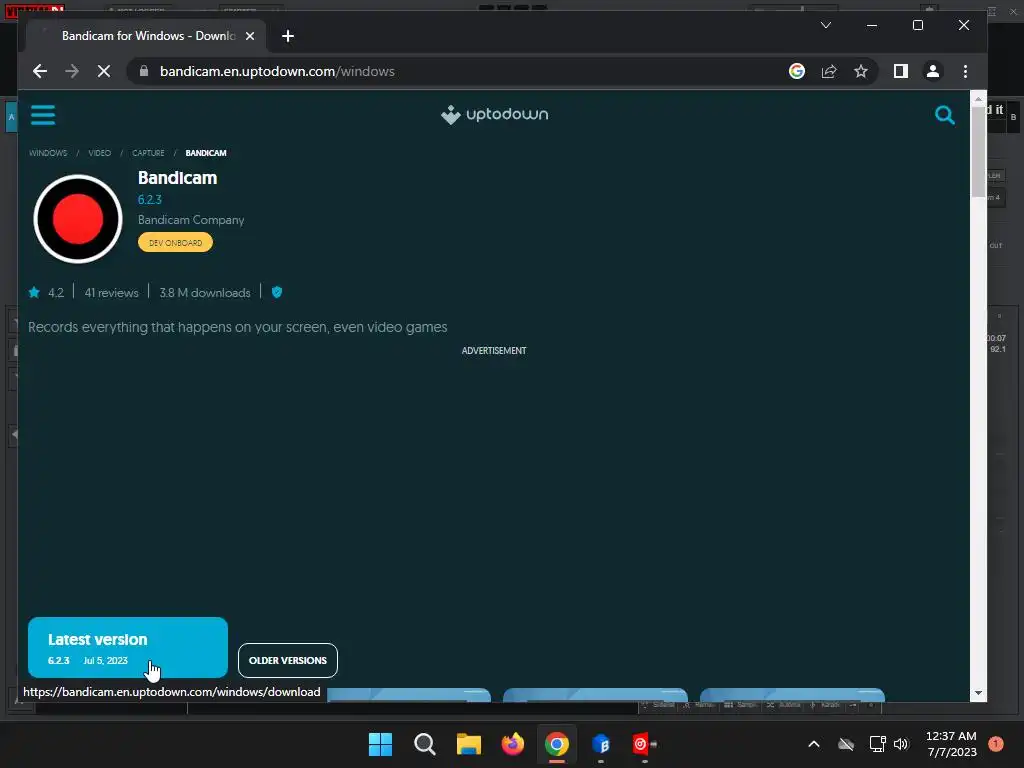Click the BANDICAM breadcrumb
This screenshot has width=1024, height=768.
[206, 153]
